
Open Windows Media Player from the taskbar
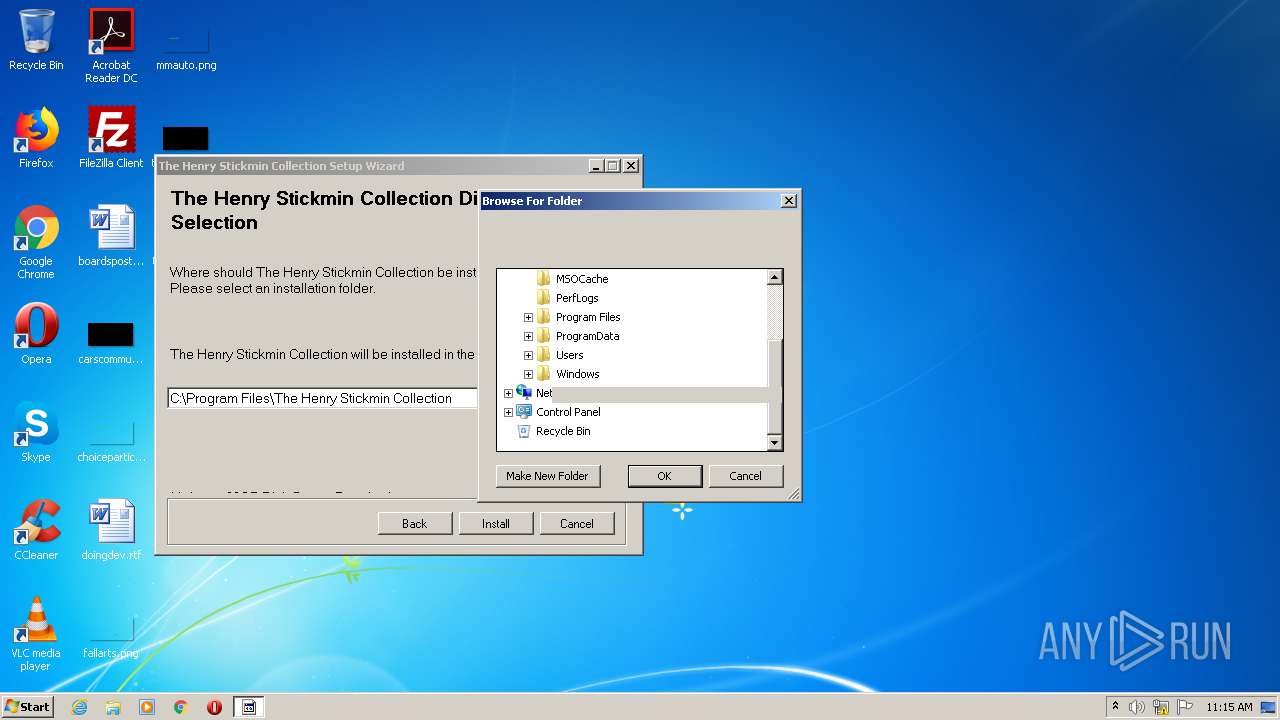[147, 707]
